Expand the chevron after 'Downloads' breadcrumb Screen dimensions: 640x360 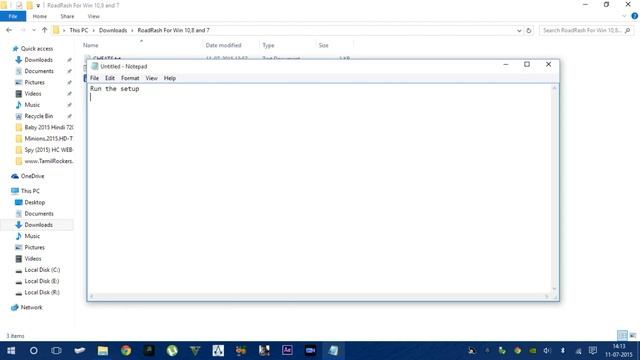click(132, 30)
